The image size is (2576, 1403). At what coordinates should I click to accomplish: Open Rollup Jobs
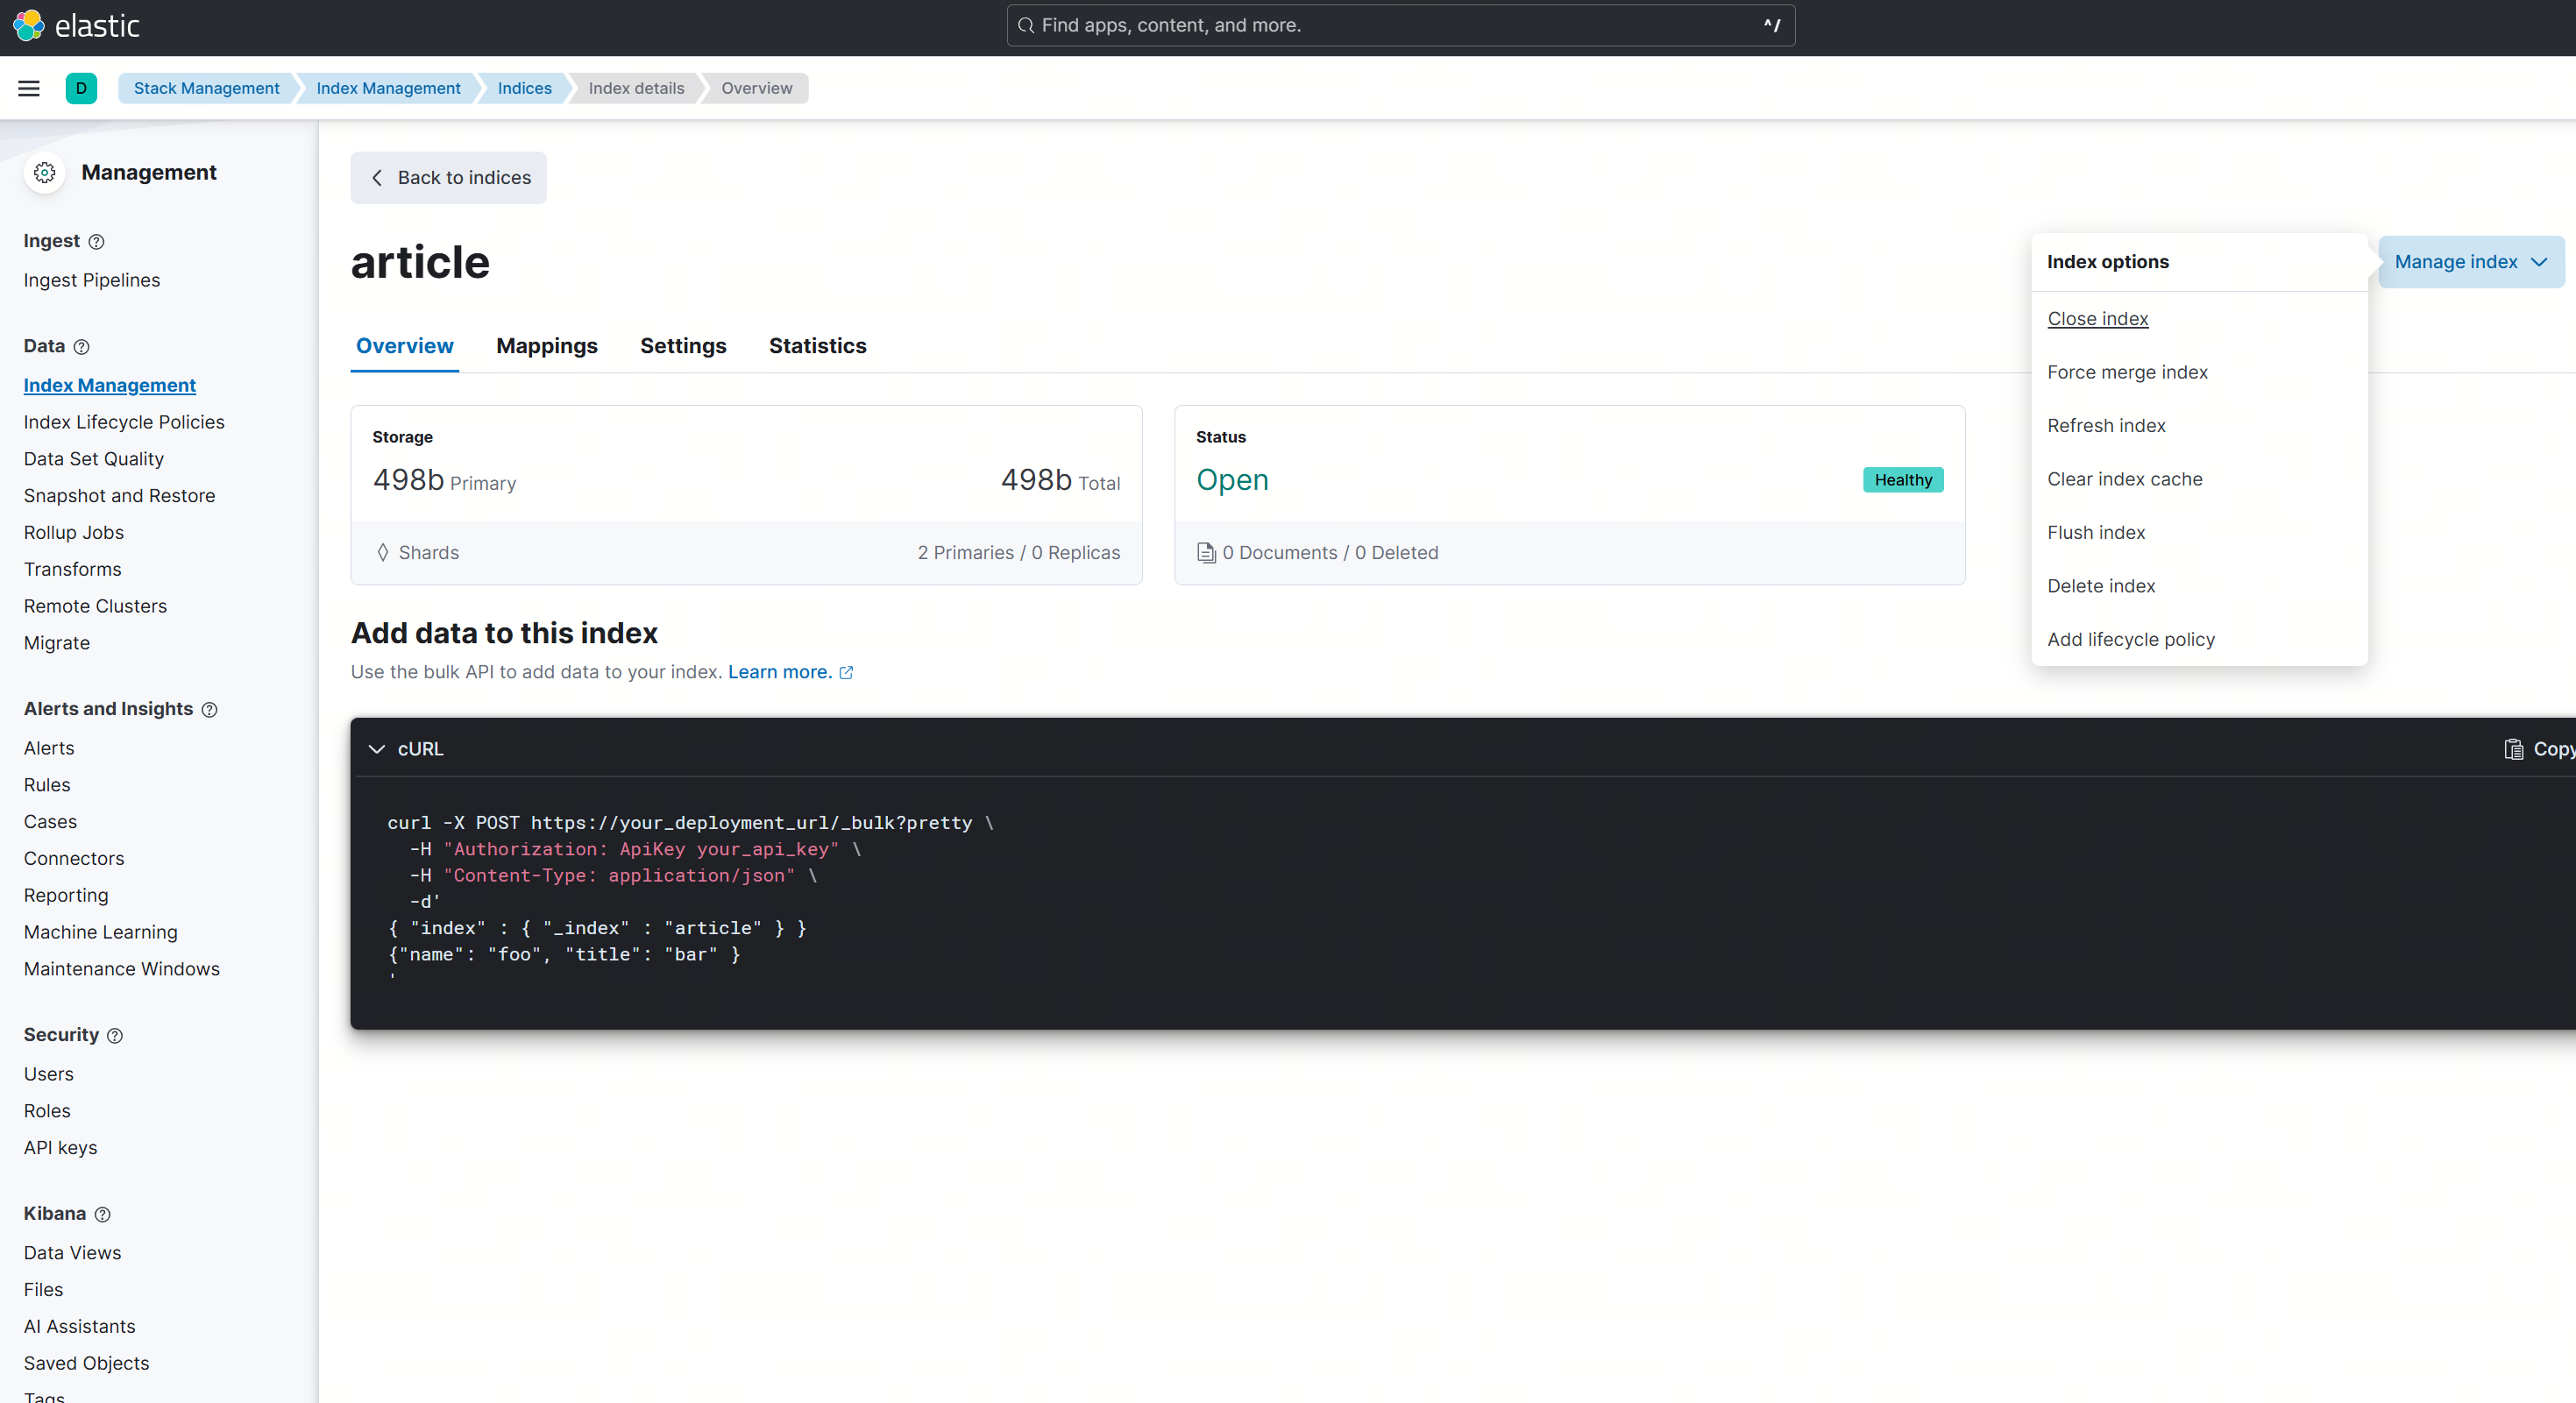point(74,533)
